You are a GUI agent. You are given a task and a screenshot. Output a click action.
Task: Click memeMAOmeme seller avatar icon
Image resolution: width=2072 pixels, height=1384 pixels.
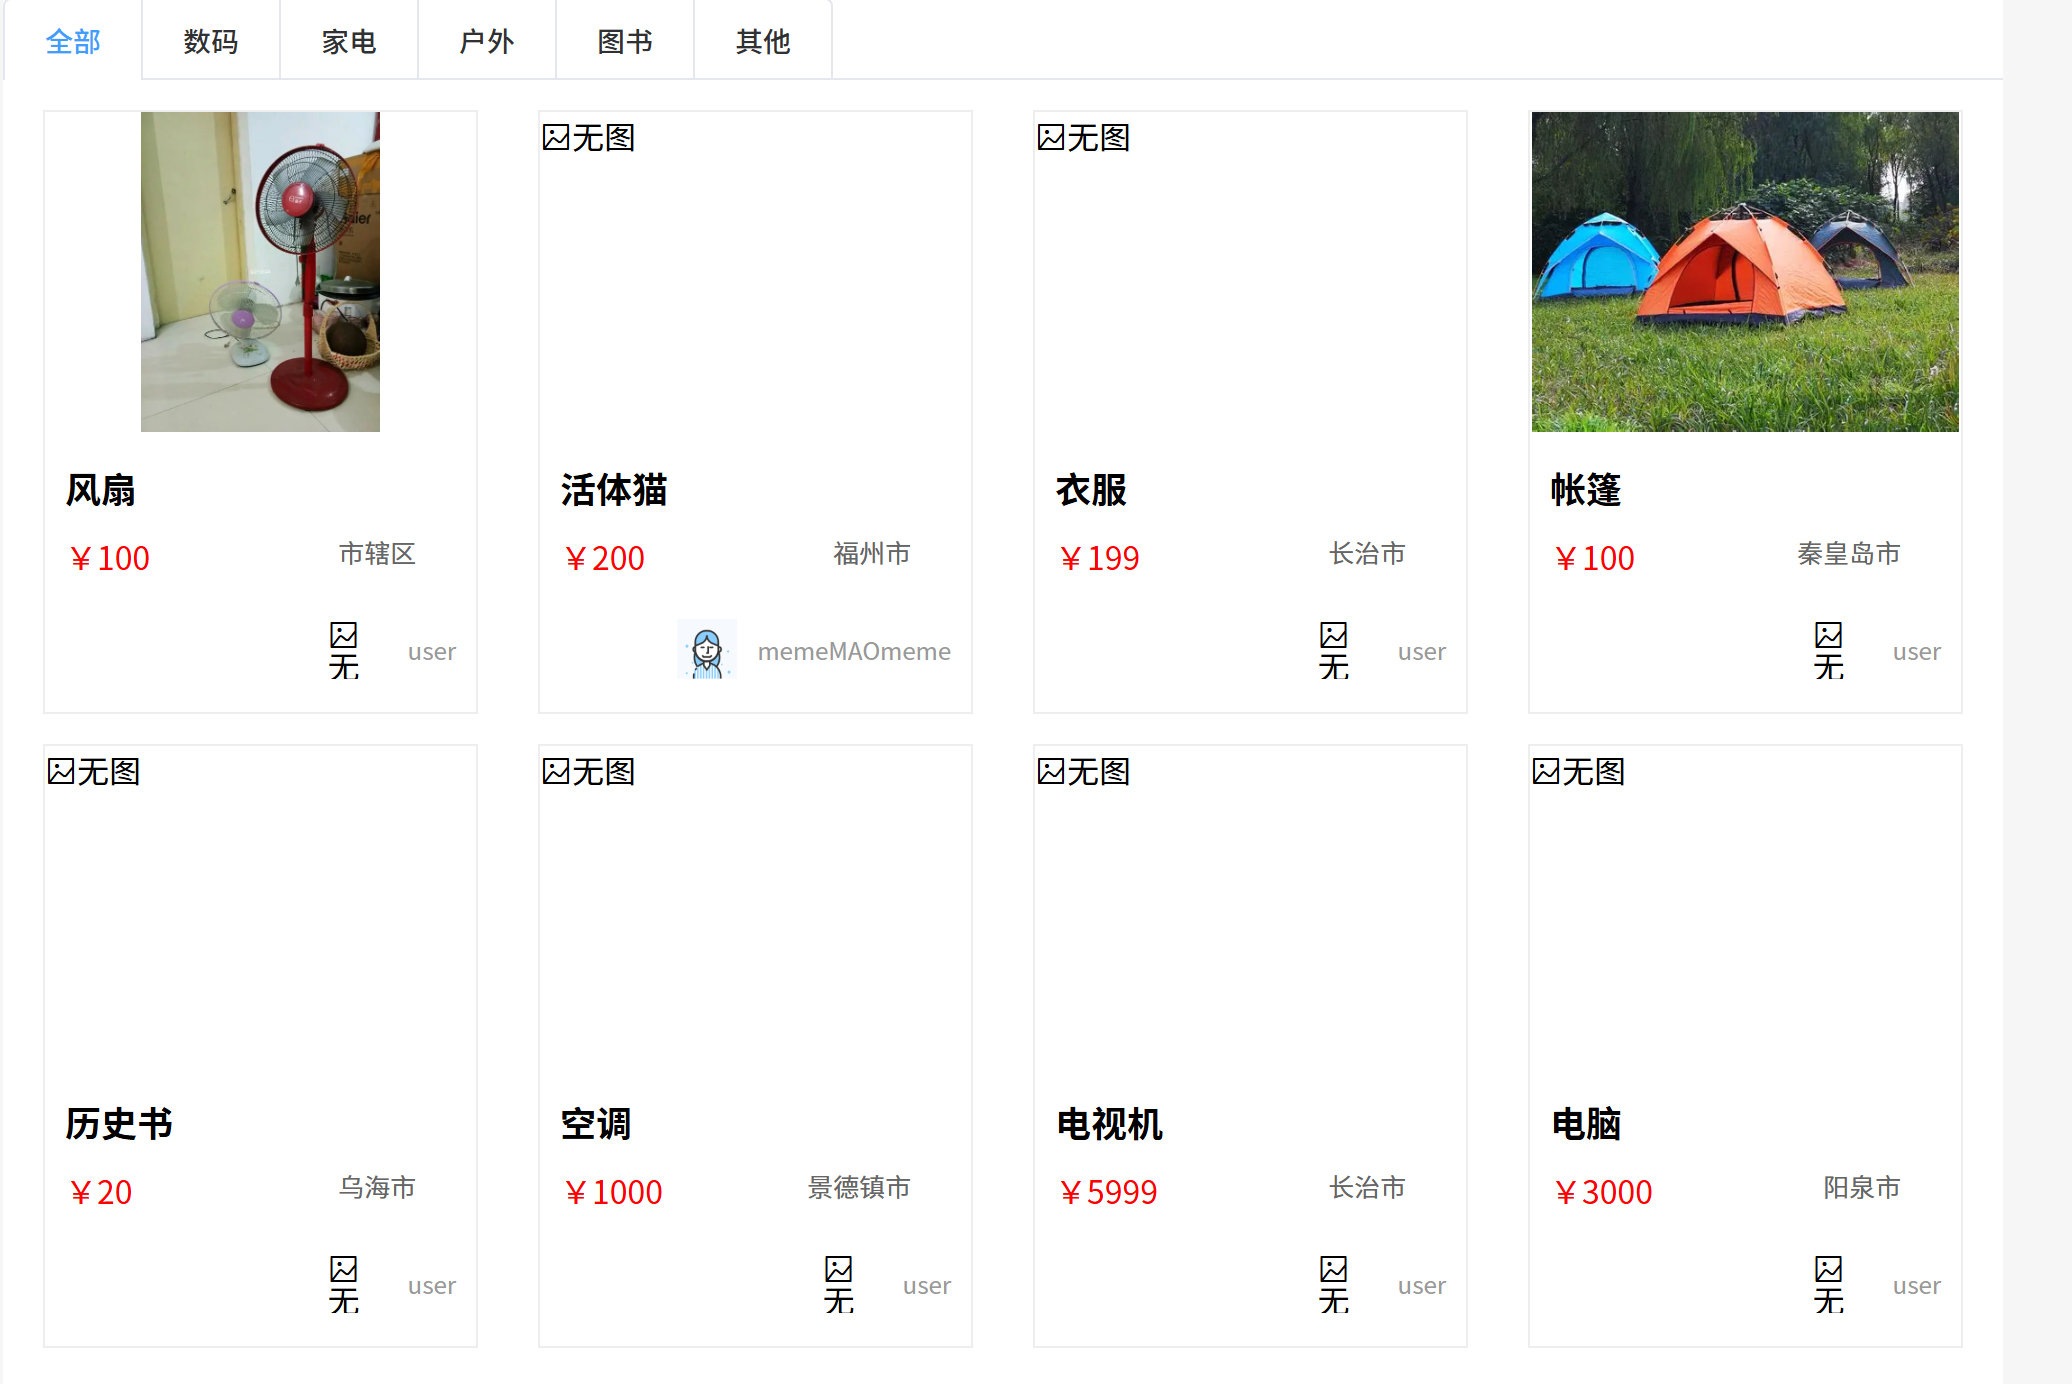click(x=707, y=651)
